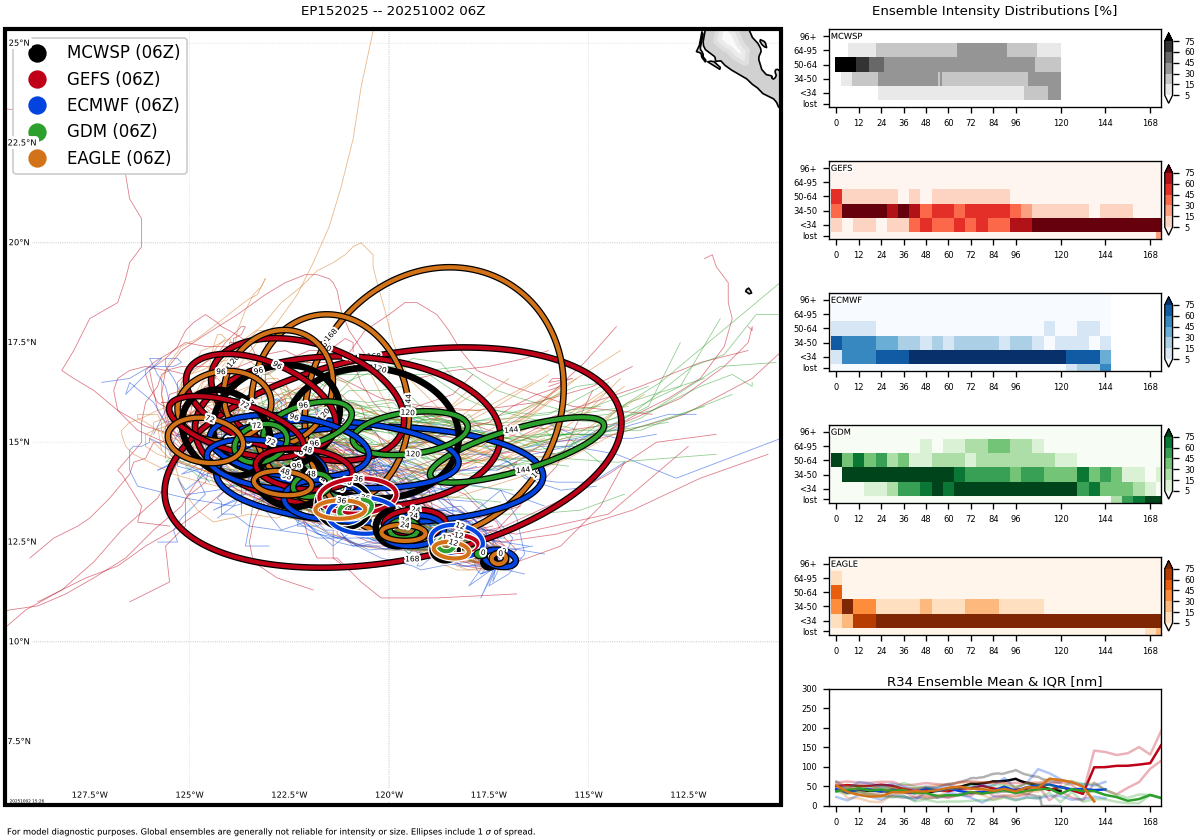Image resolution: width=1200 pixels, height=840 pixels.
Task: Click the 'R34 Ensemble Mean & IQR [nm]' title
Action: 994,682
